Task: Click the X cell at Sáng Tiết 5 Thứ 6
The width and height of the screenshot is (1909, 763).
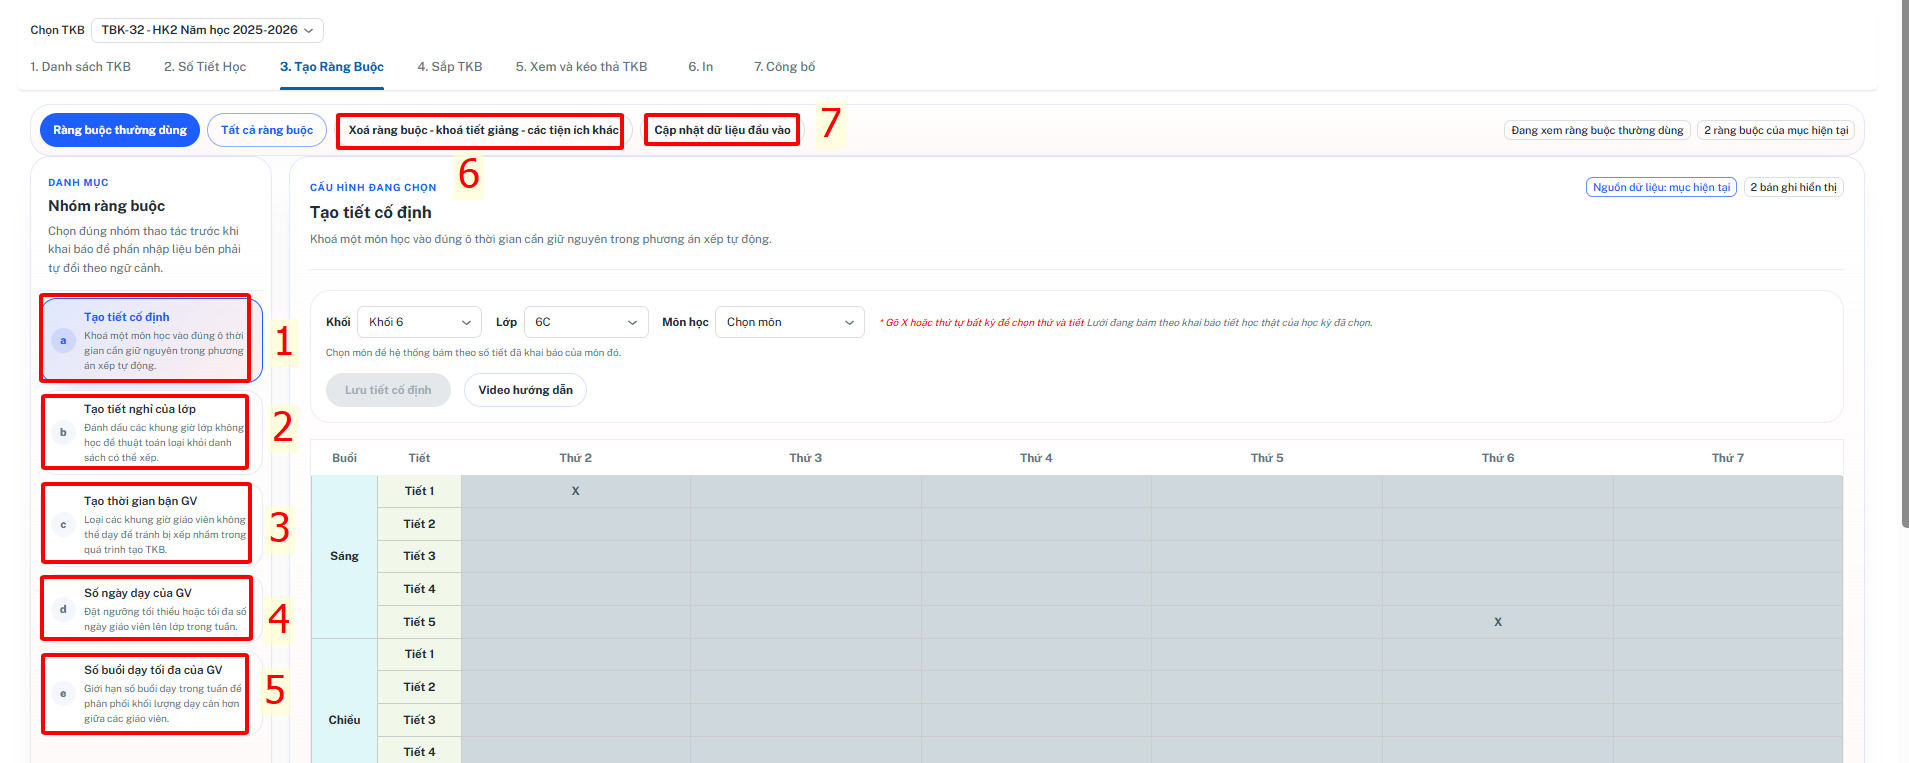Action: point(1497,622)
